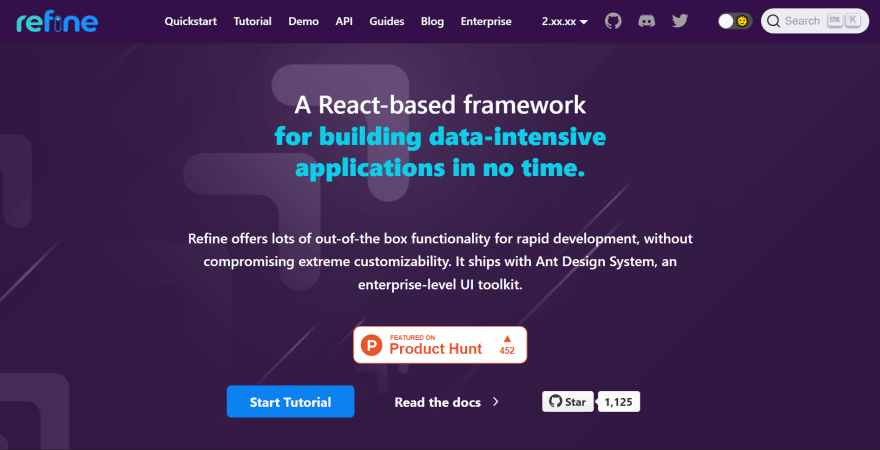Open the Twitter bird icon
The height and width of the screenshot is (450, 880).
tap(680, 21)
